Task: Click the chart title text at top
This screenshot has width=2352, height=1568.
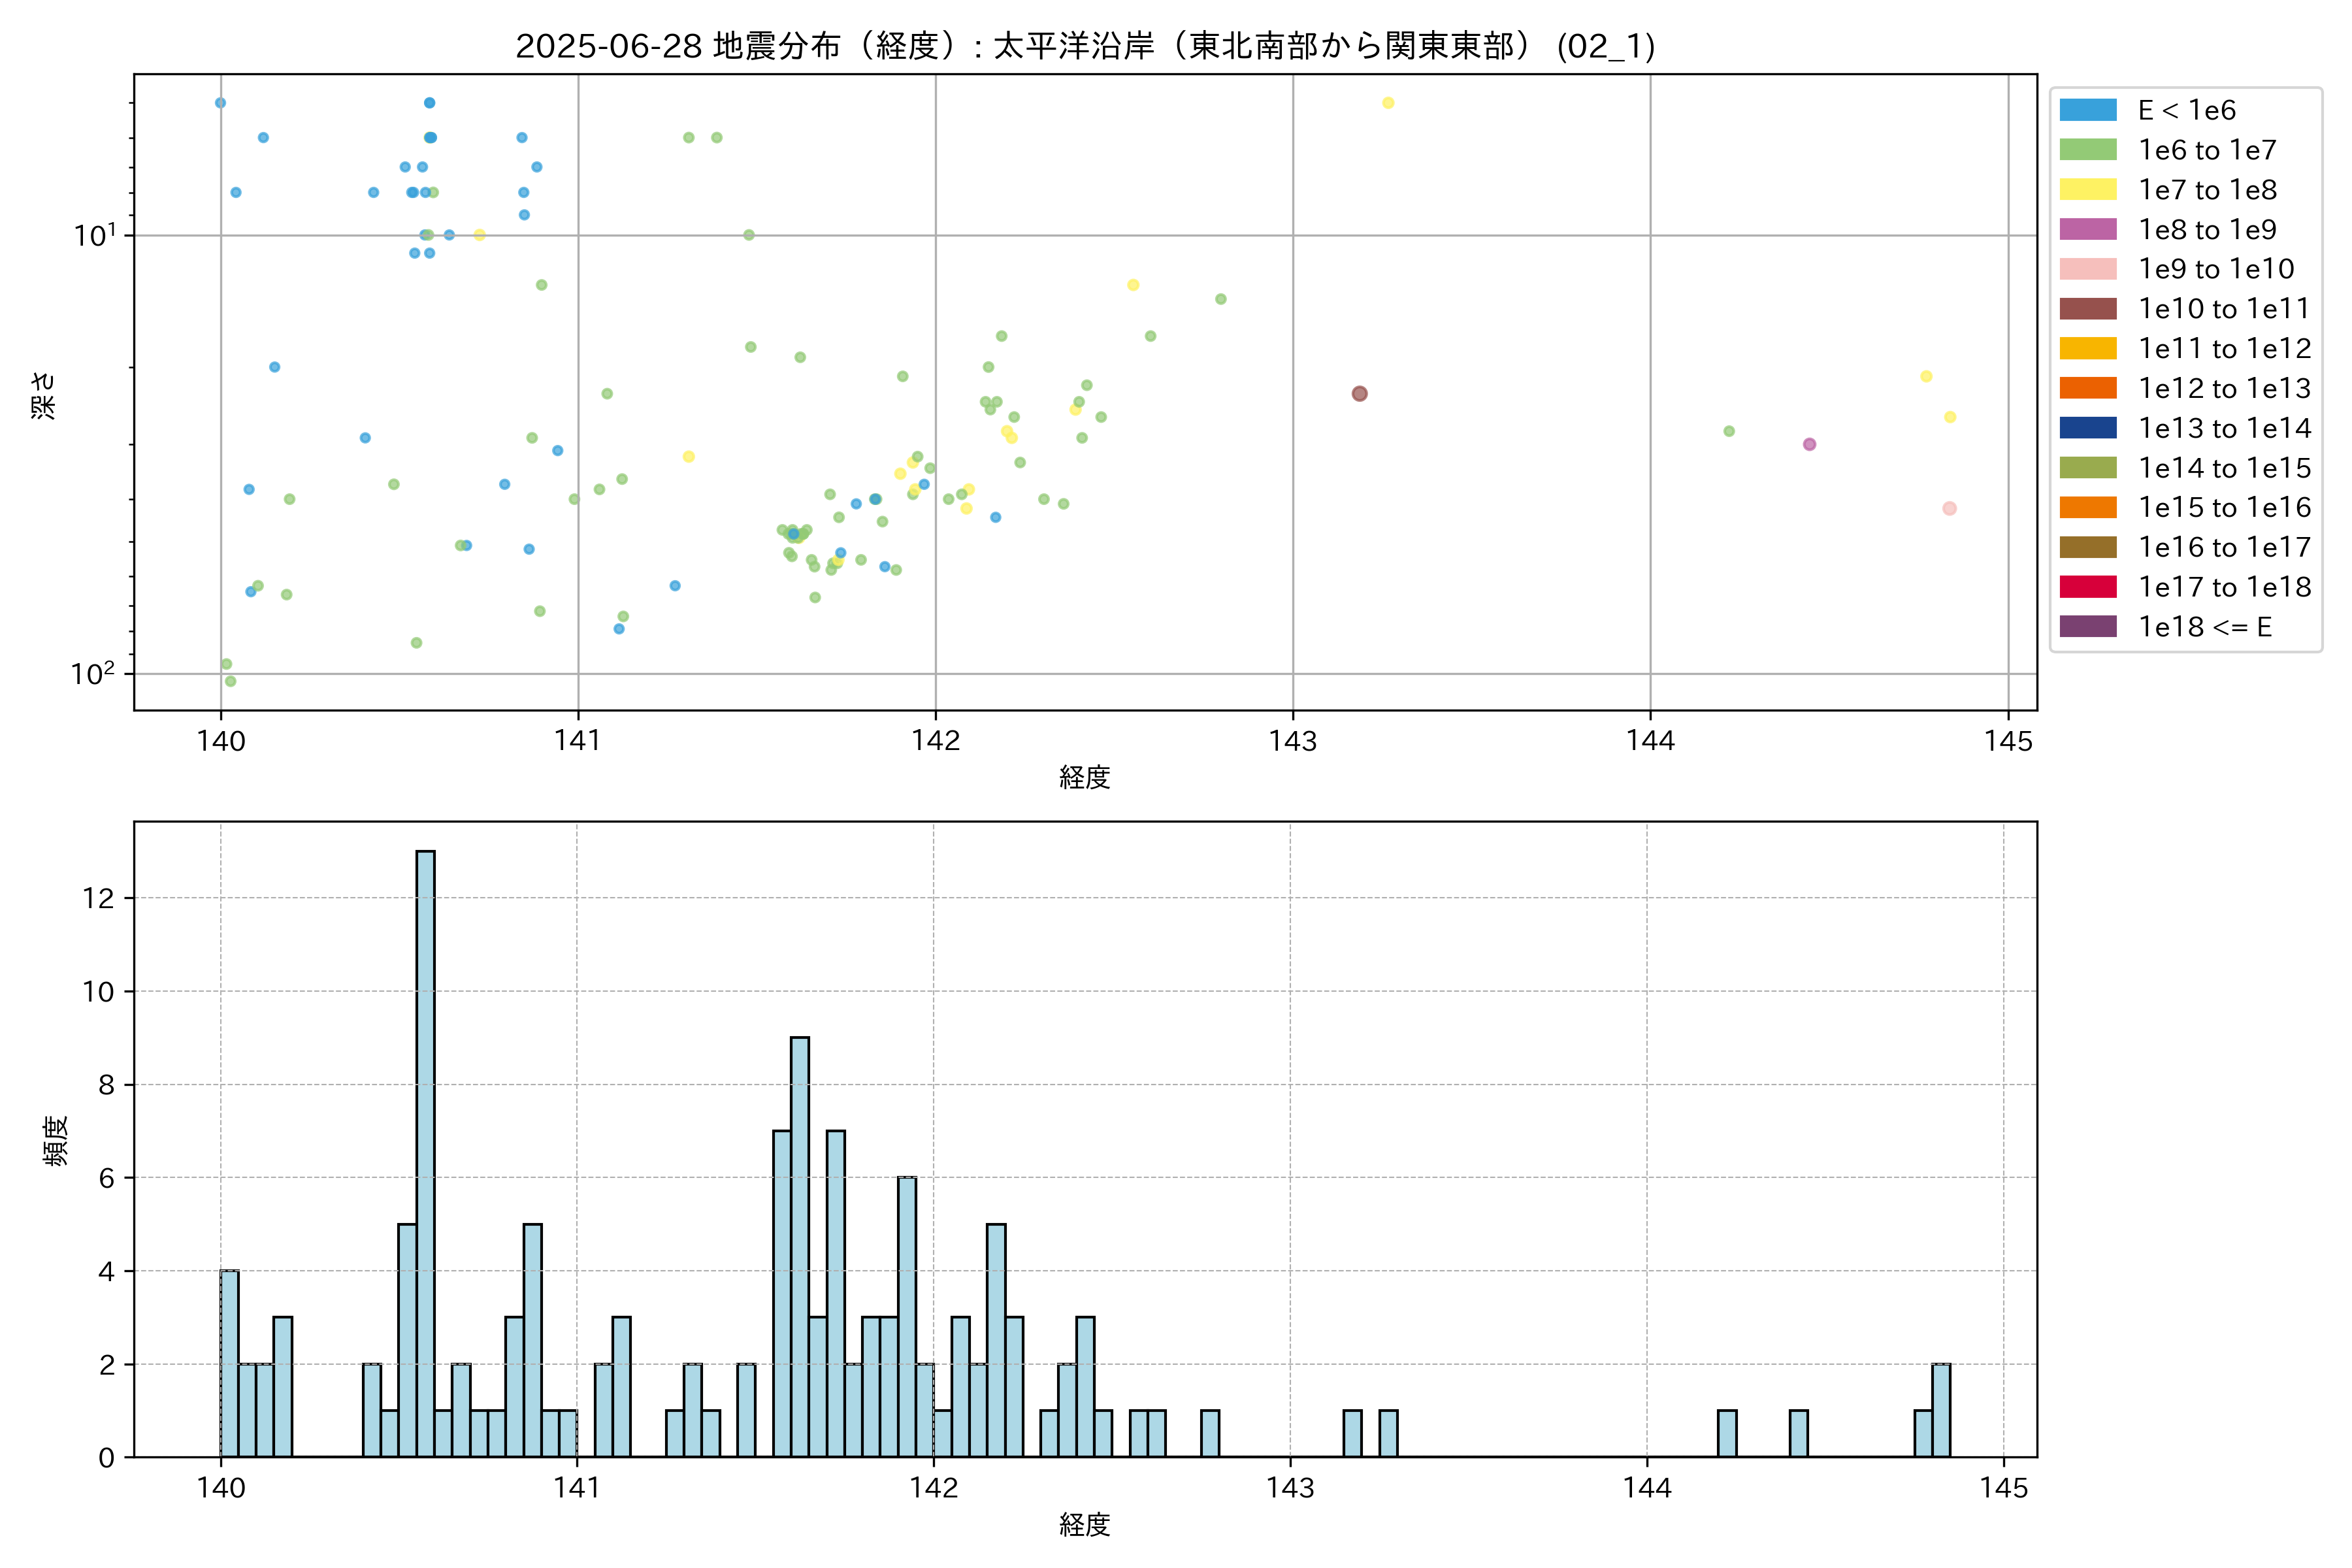Action: pos(1085,46)
